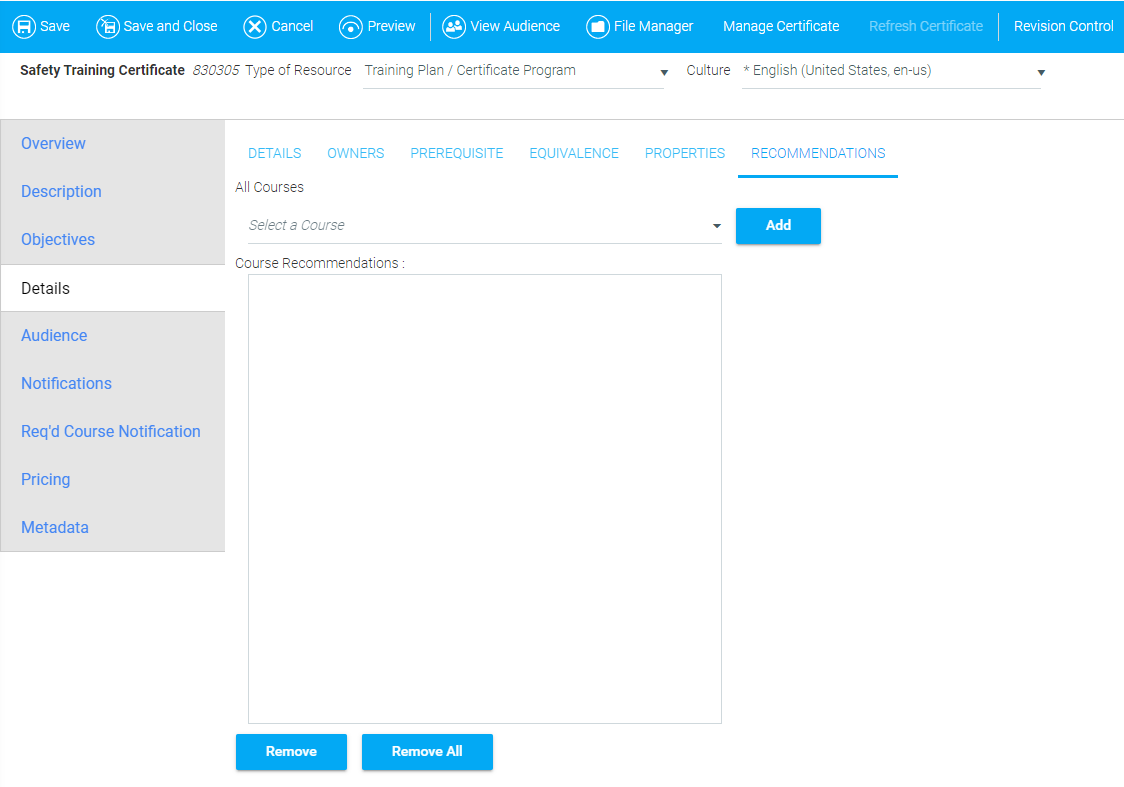Click the Save and Close icon
Image resolution: width=1124 pixels, height=787 pixels.
pyautogui.click(x=108, y=27)
